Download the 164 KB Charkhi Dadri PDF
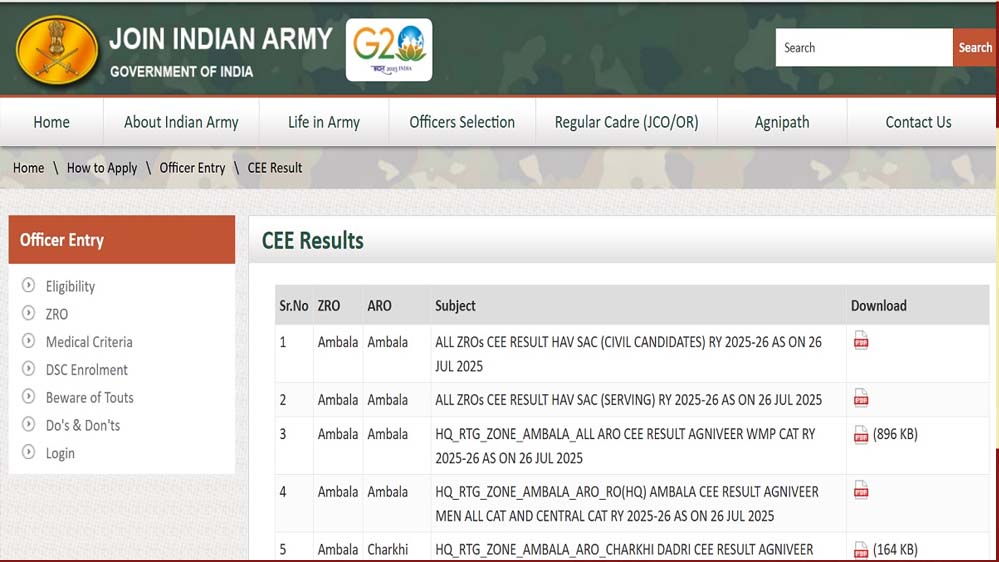 (x=860, y=549)
